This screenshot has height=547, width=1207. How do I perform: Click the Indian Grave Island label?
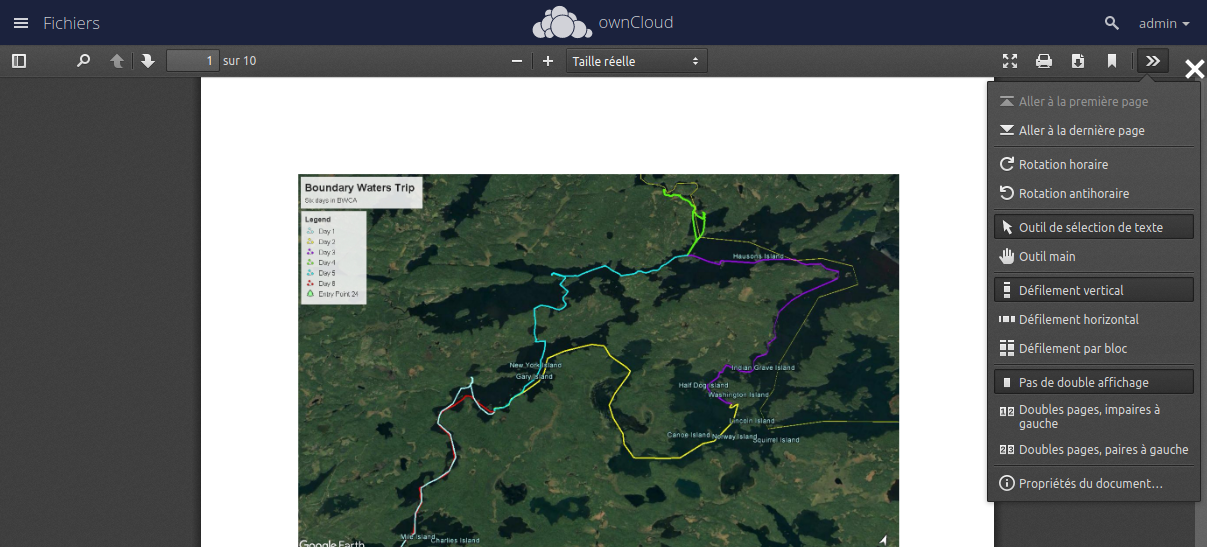[x=763, y=368]
